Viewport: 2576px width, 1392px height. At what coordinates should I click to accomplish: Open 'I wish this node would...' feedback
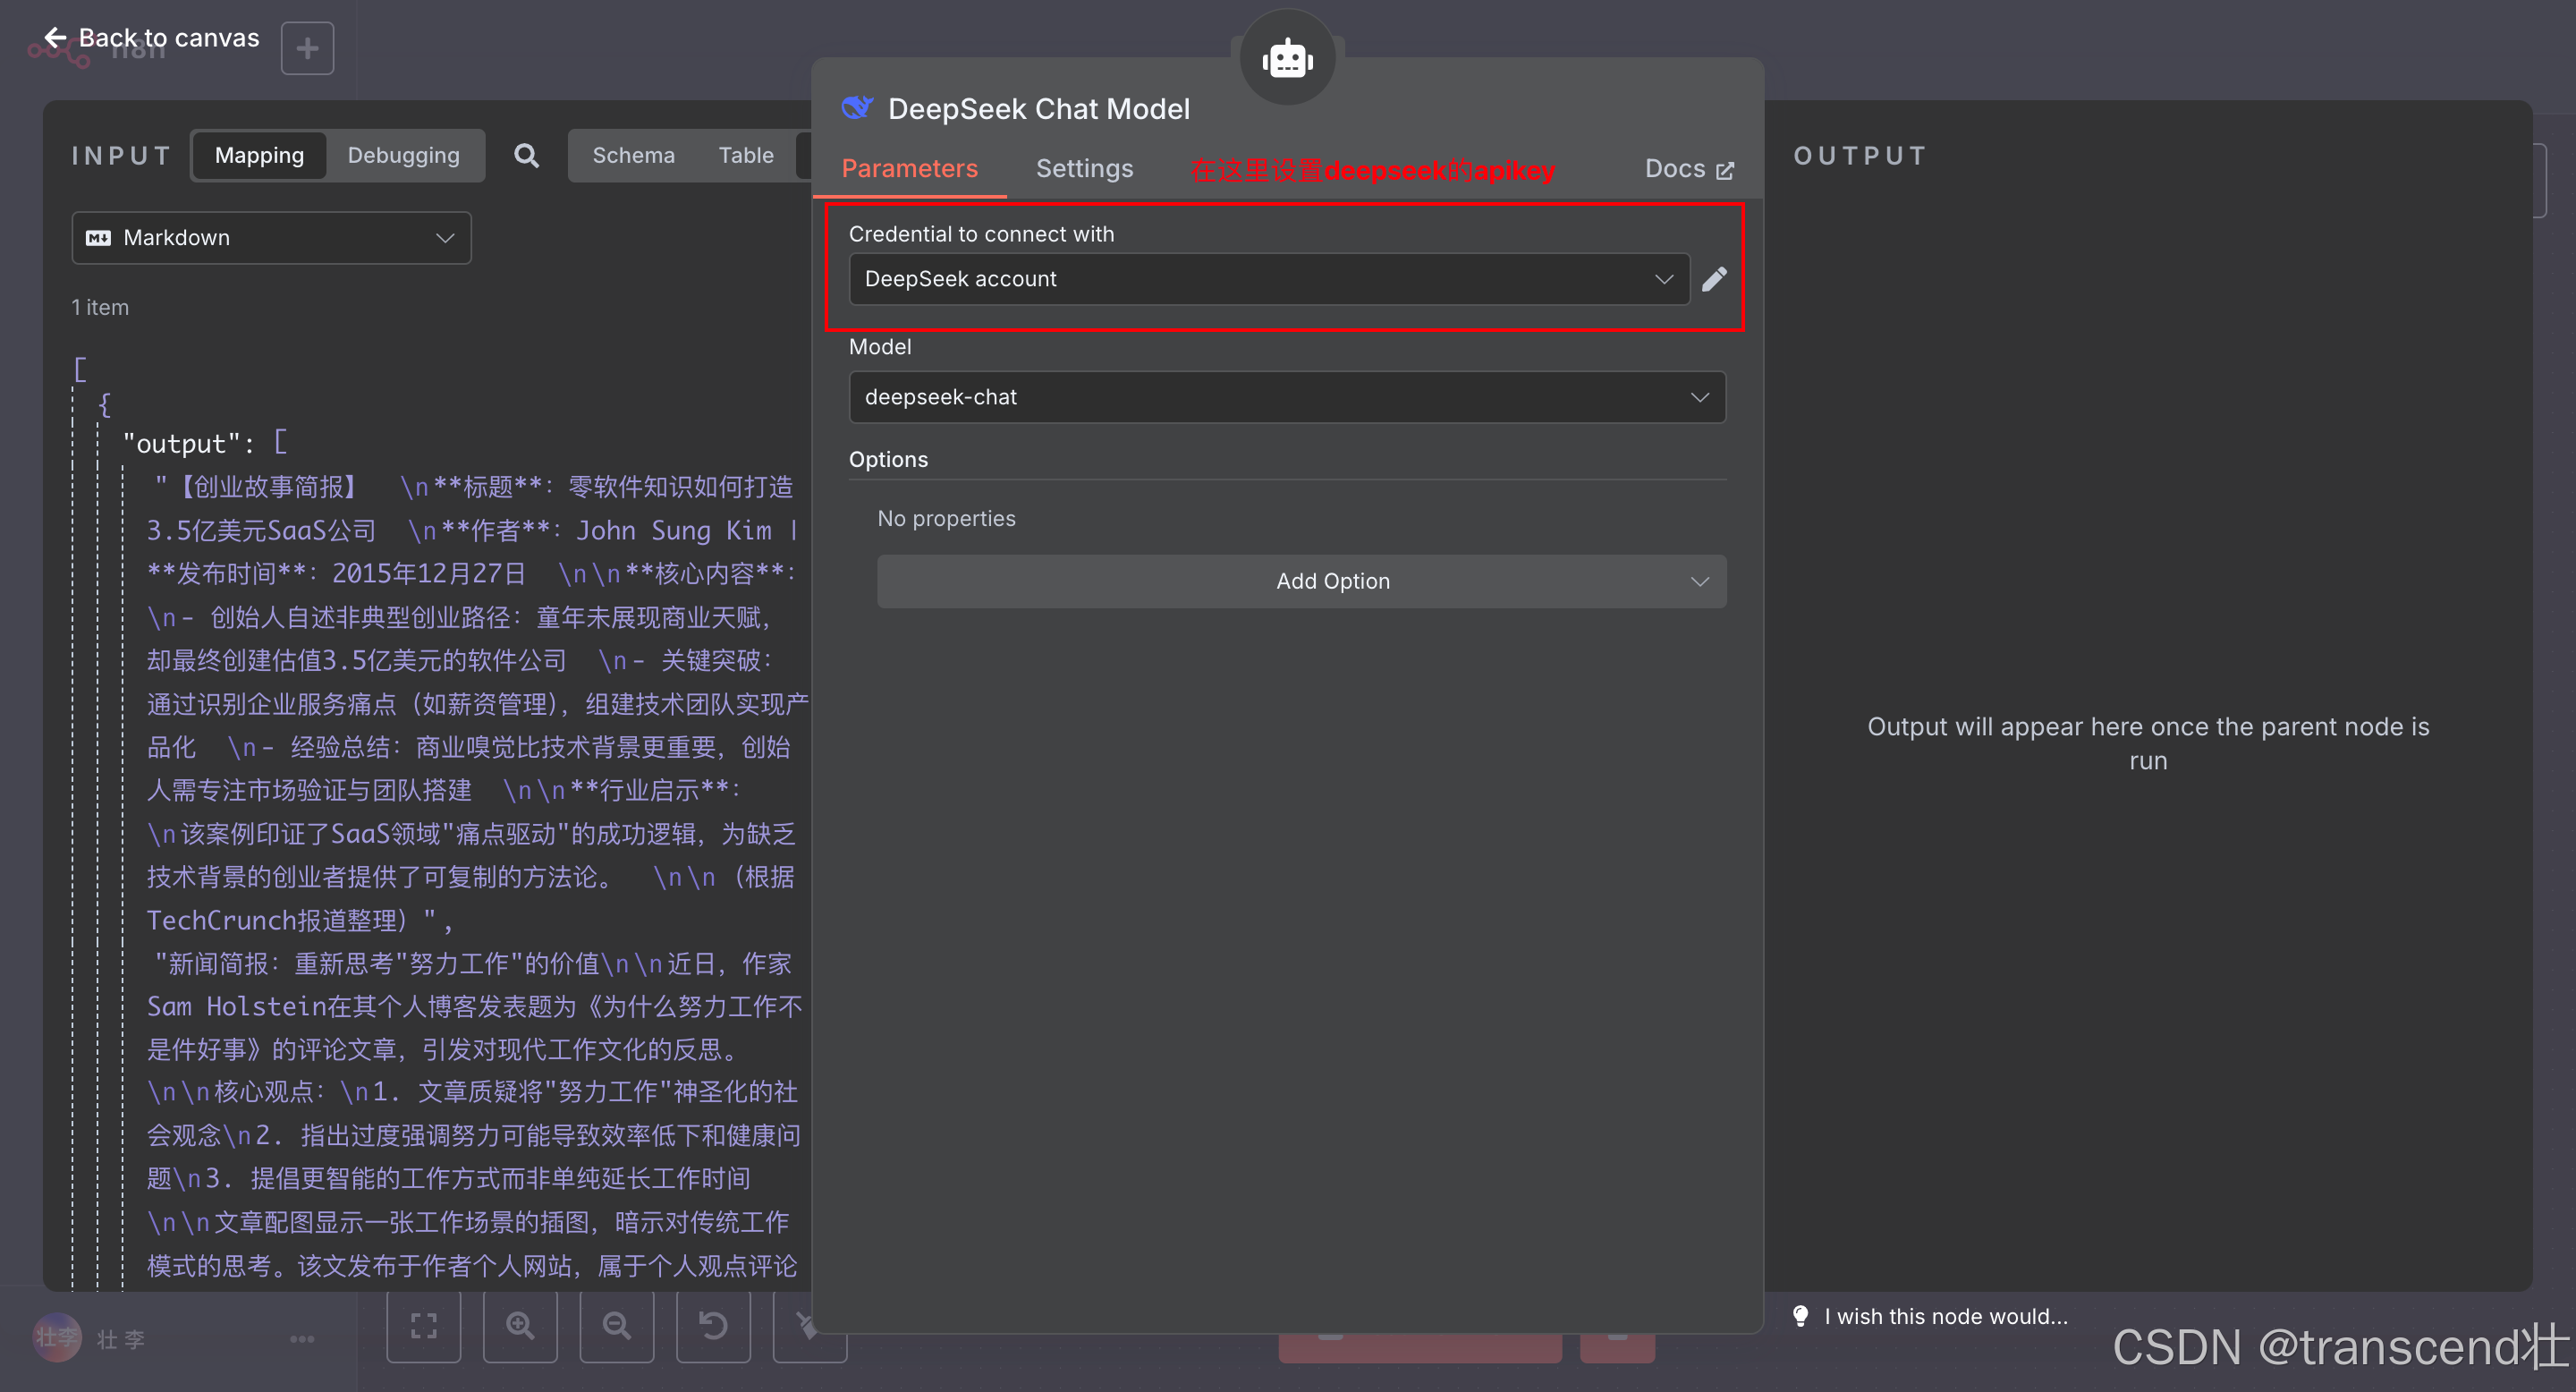pos(1945,1316)
